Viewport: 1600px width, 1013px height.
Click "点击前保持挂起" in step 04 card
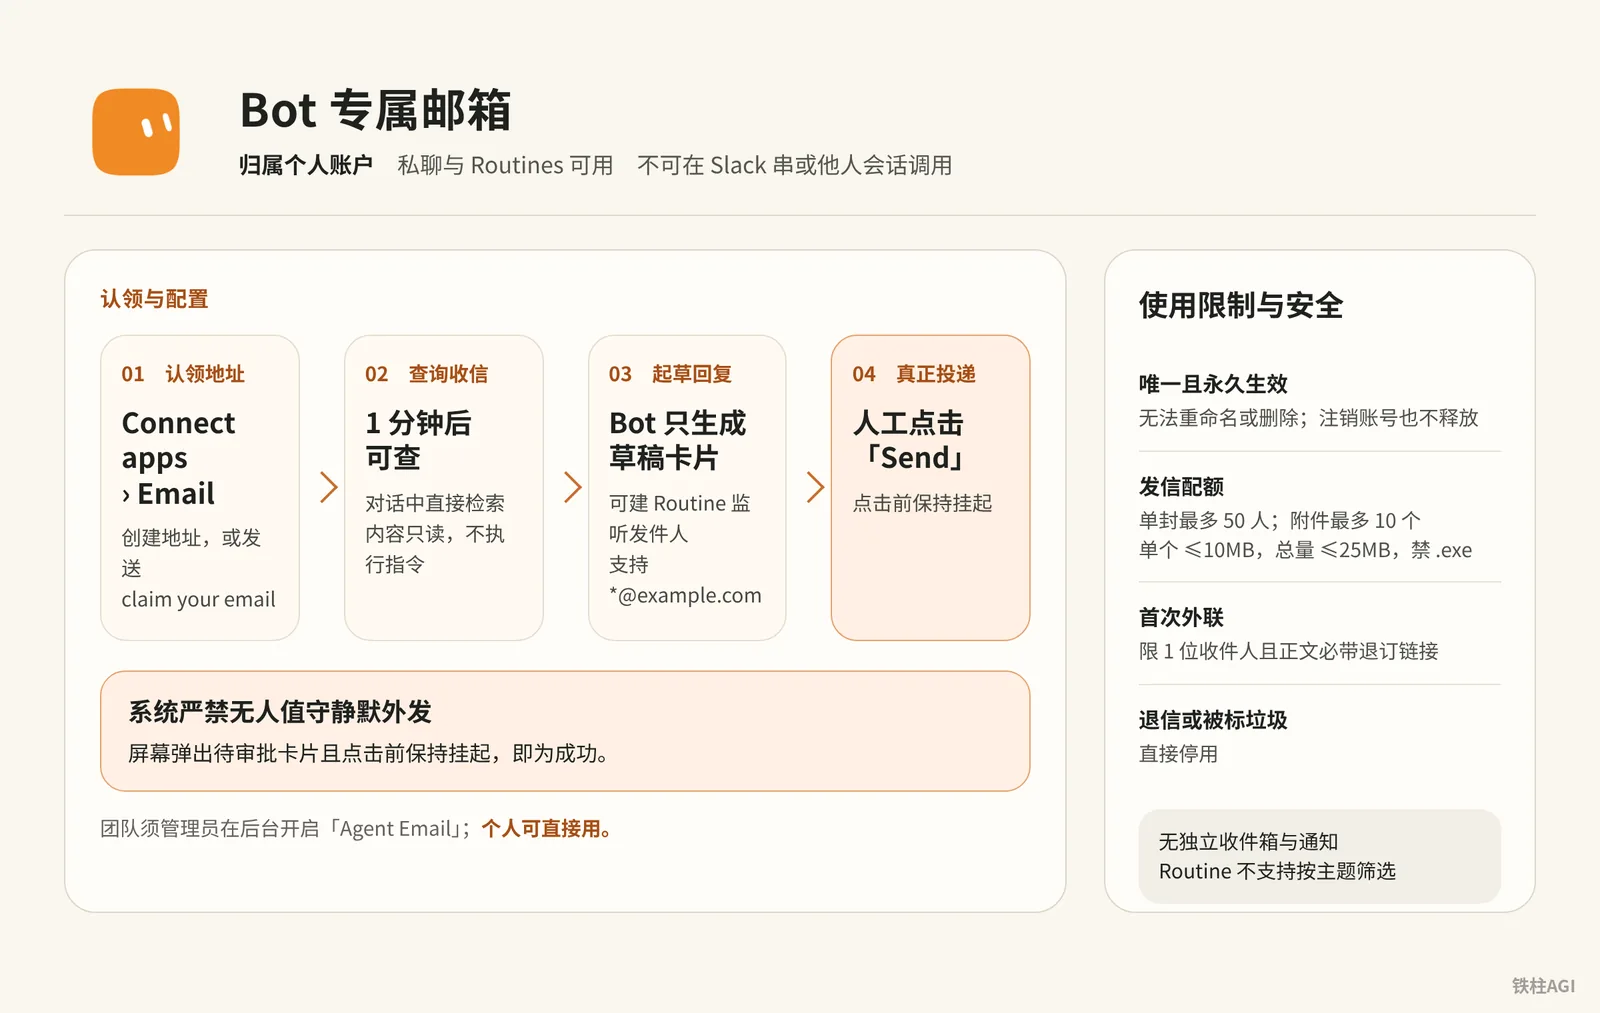click(x=922, y=503)
